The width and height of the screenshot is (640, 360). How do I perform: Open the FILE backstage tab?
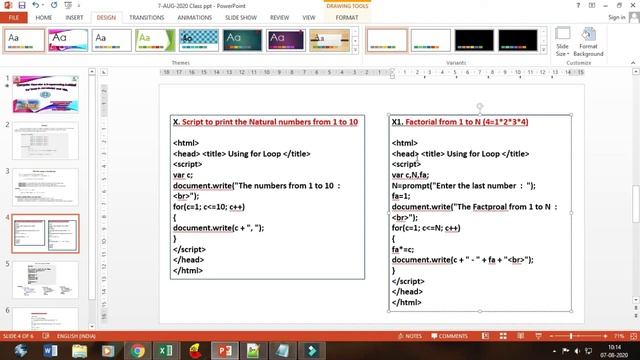(x=13, y=18)
